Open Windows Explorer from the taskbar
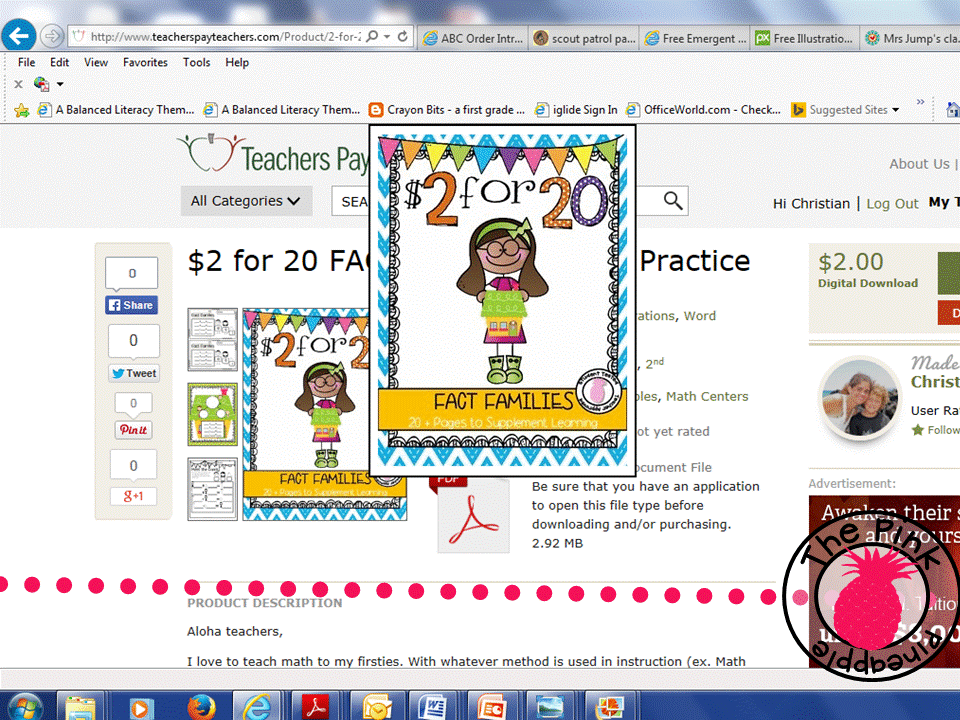 pos(80,708)
